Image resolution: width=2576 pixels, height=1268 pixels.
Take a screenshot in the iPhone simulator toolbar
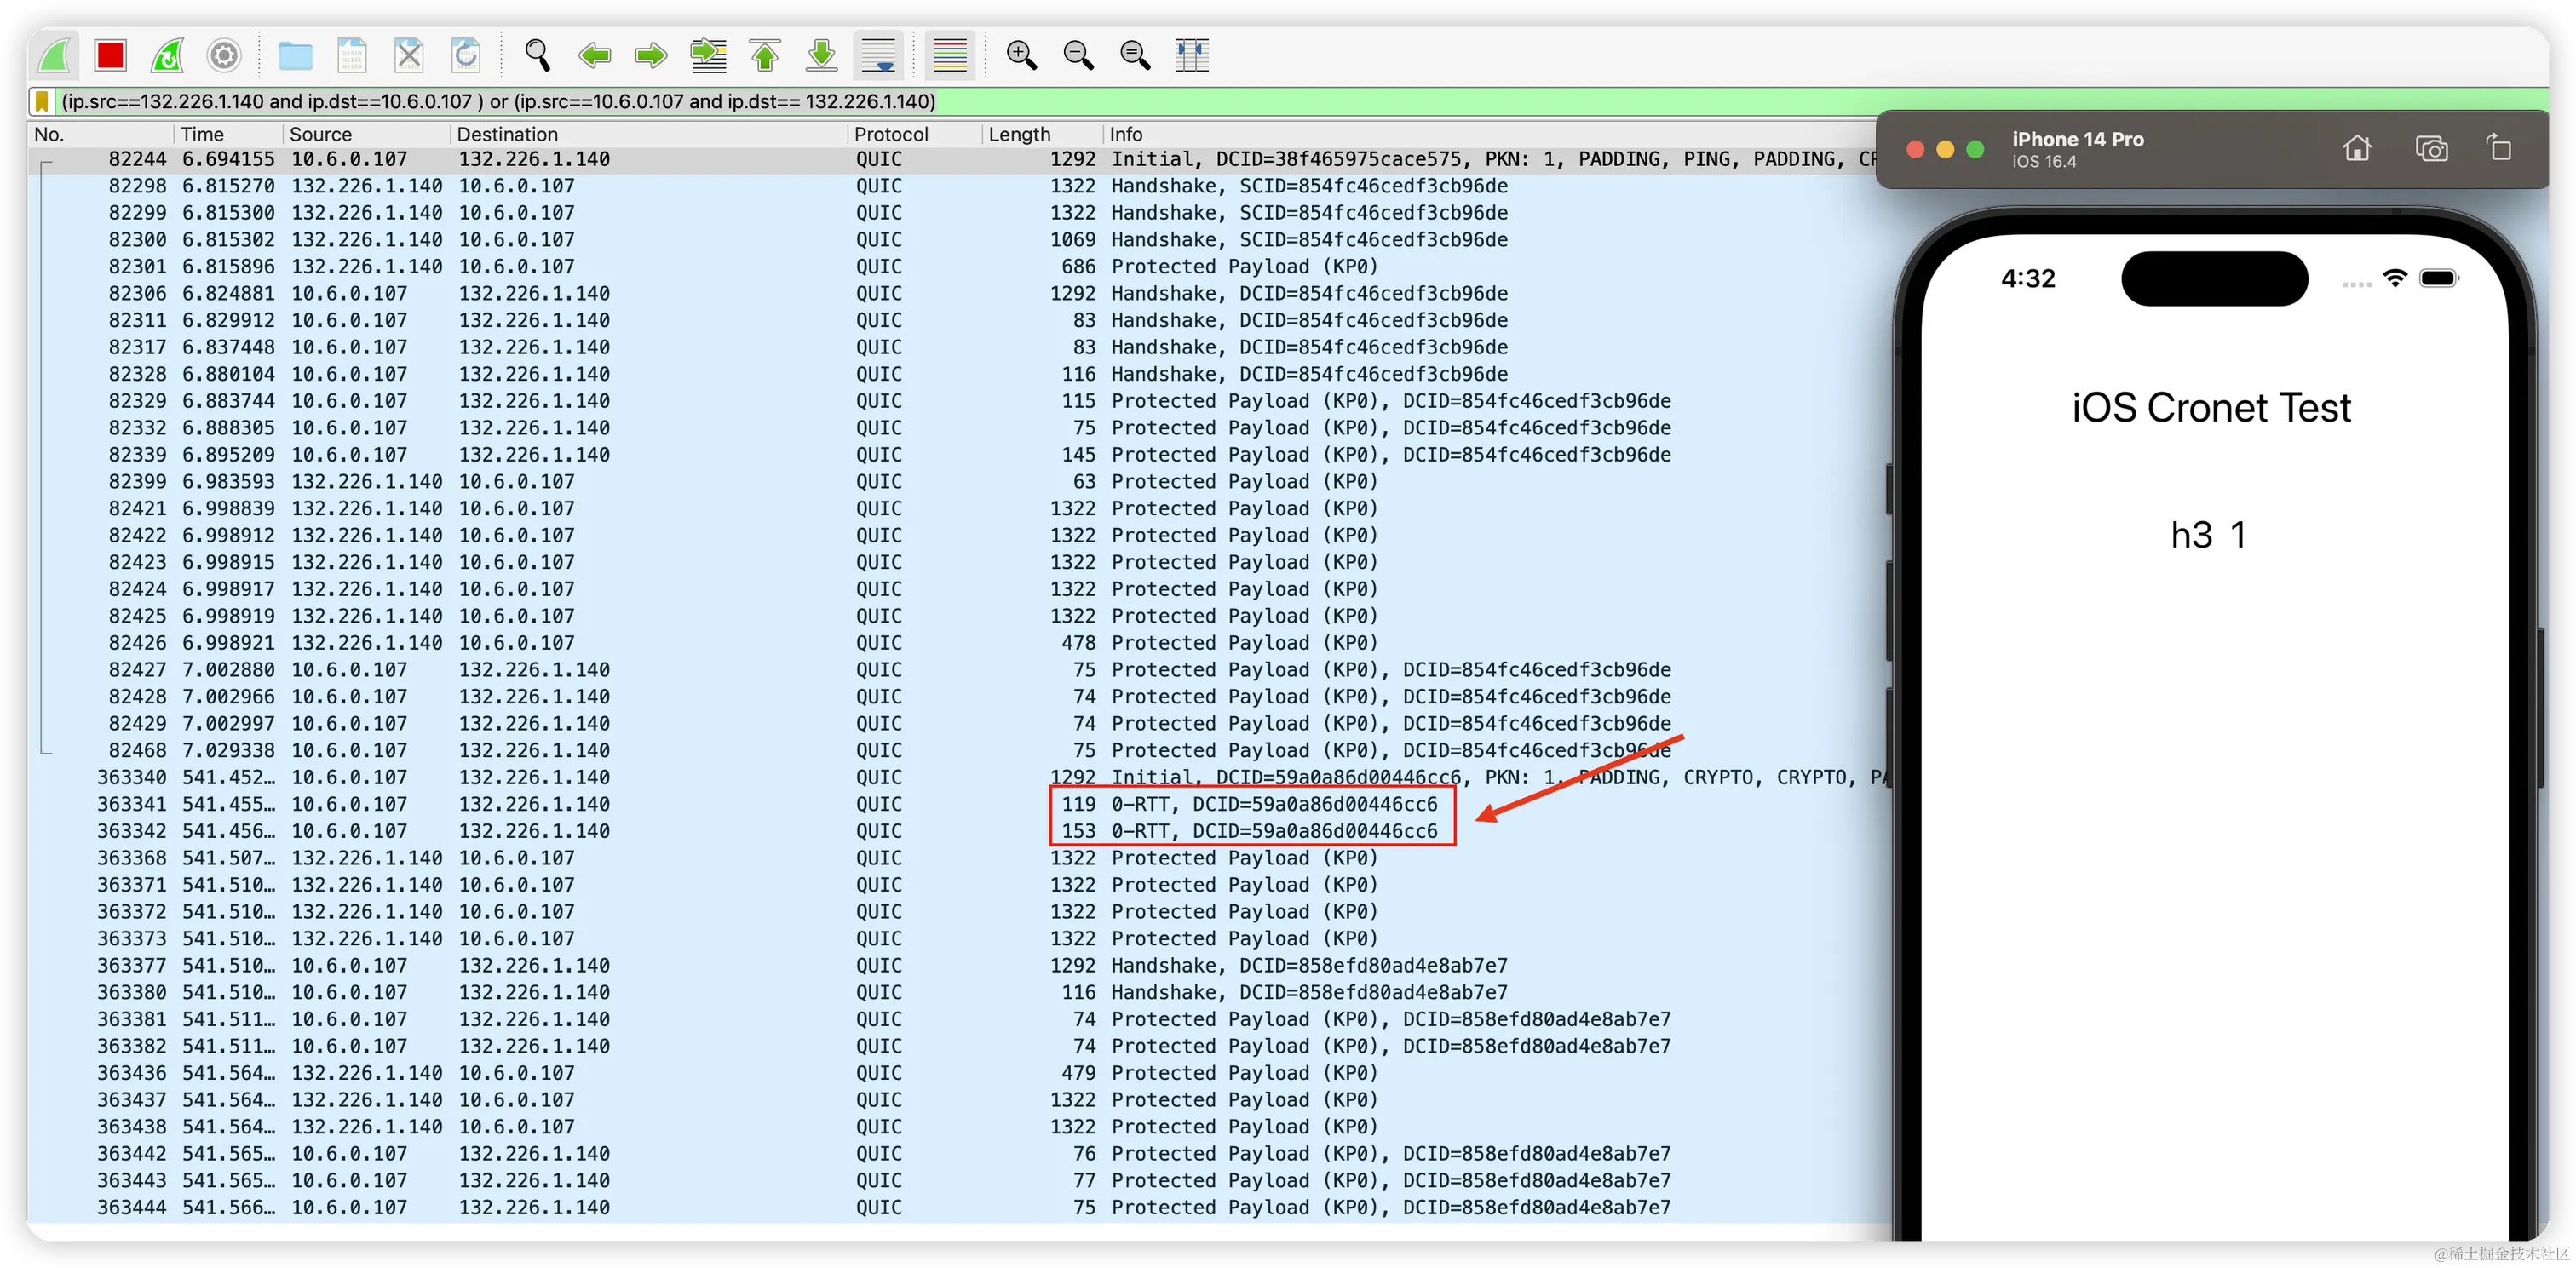pos(2433,148)
